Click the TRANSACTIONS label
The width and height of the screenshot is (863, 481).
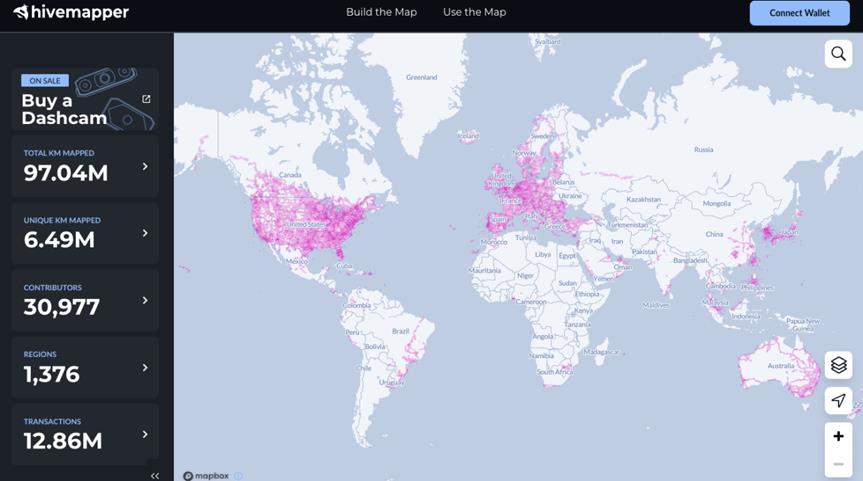(x=52, y=421)
